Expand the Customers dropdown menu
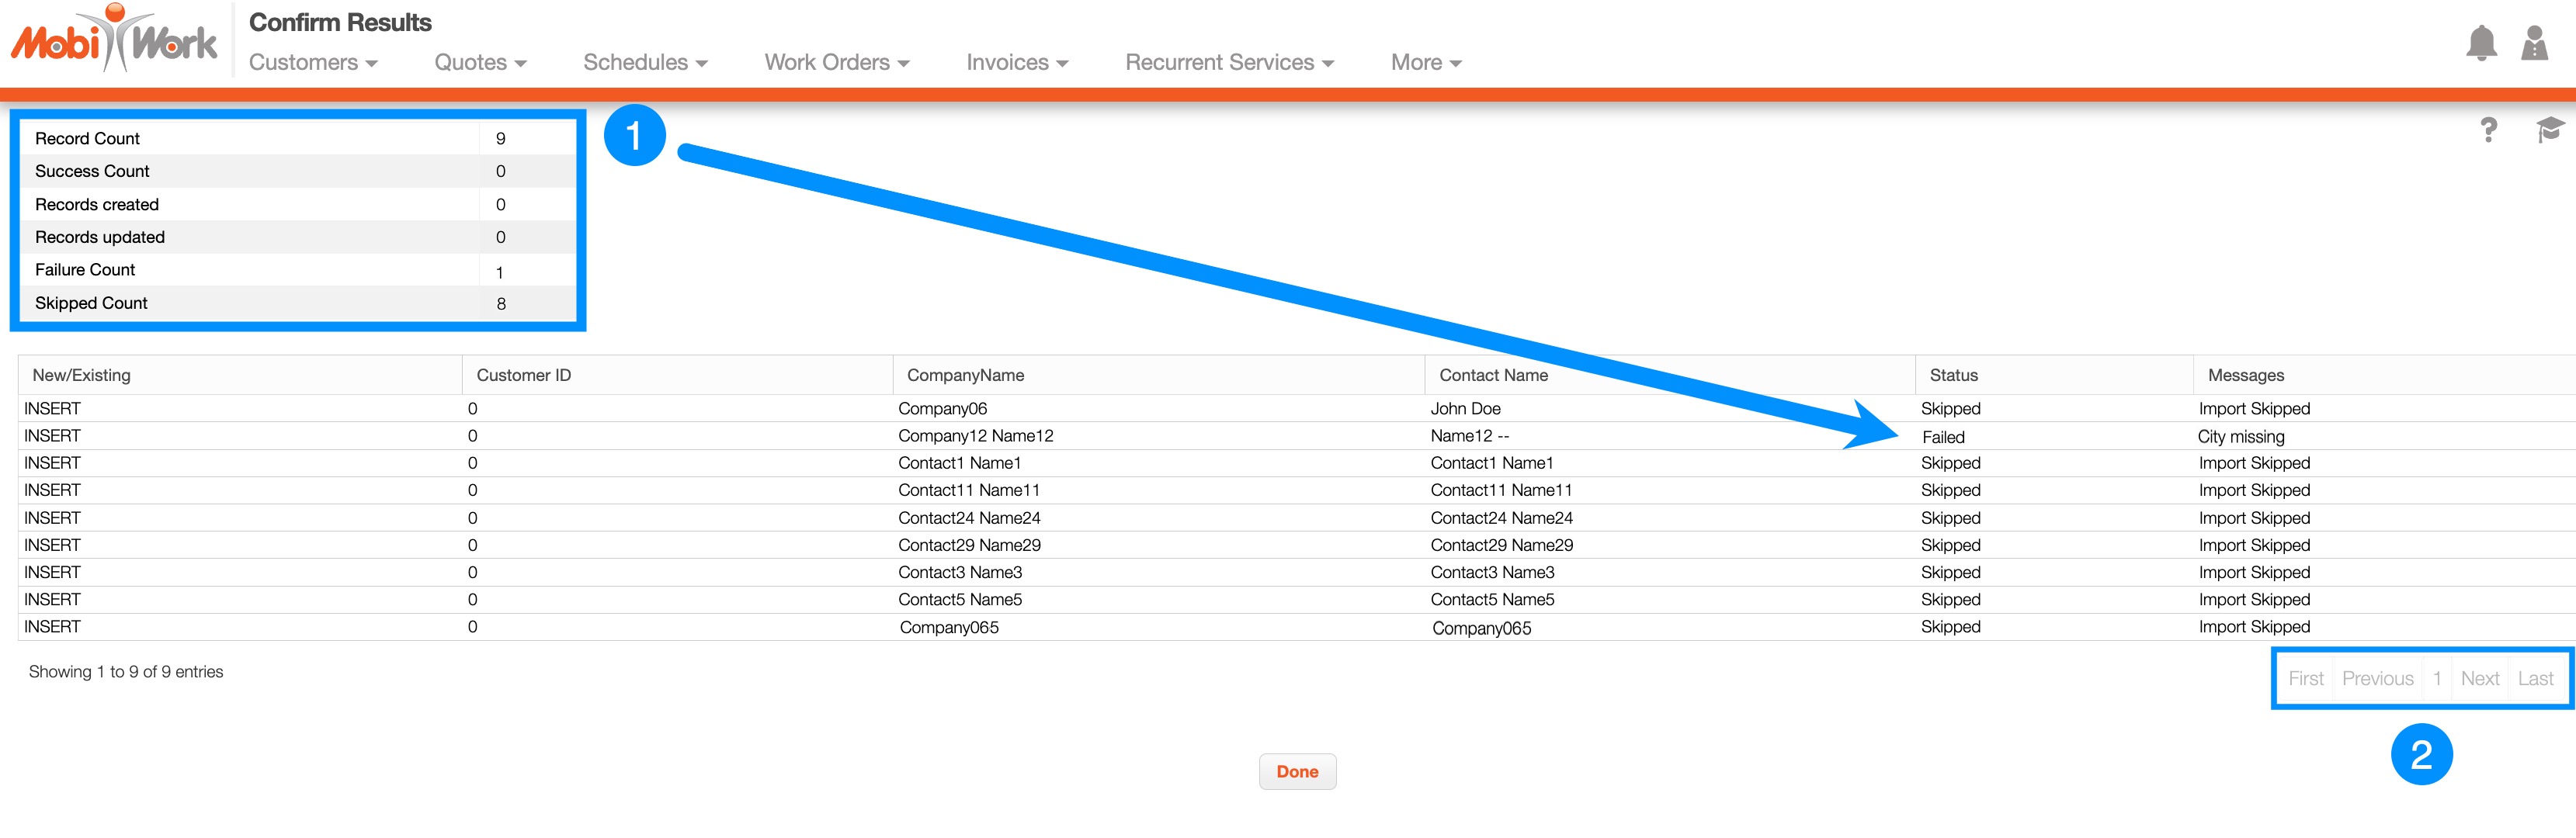 [x=313, y=62]
